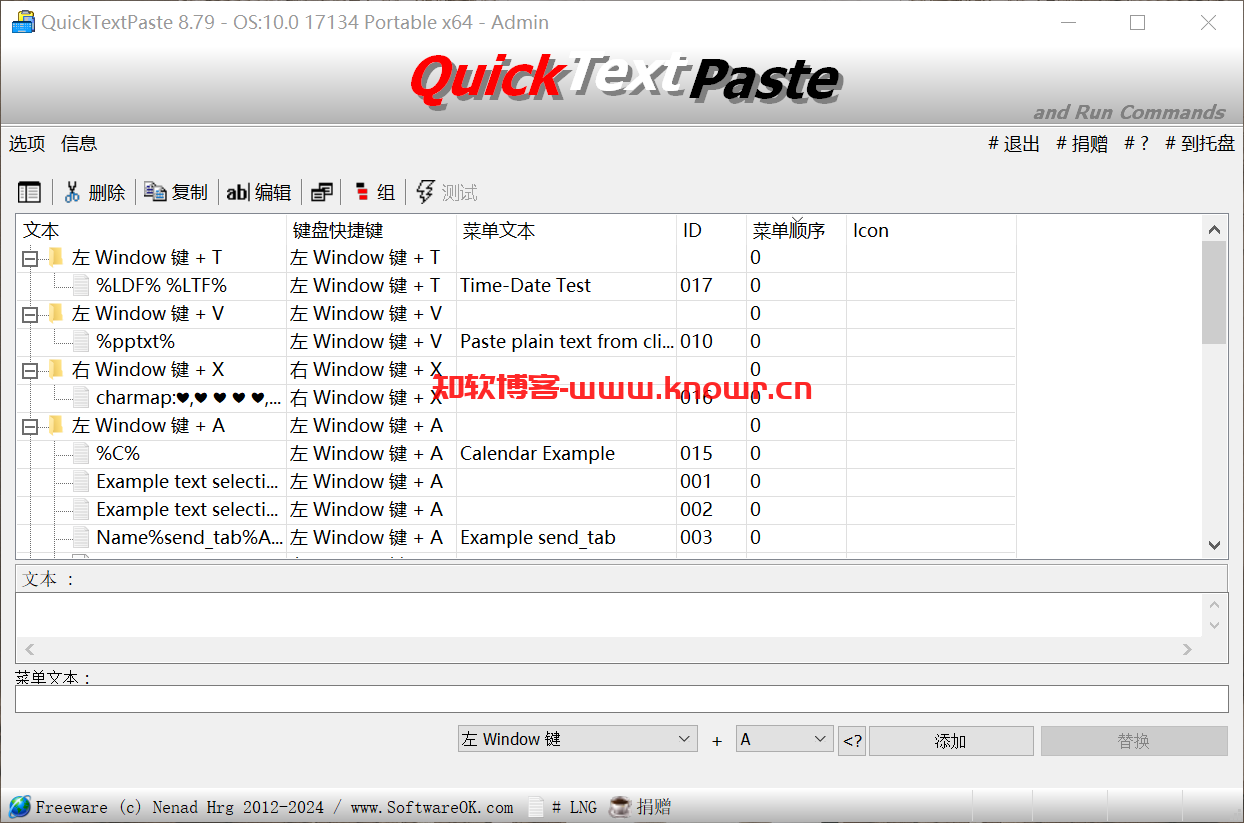Click folder icon of 右 Window 键 + X
This screenshot has width=1244, height=823.
pos(56,369)
